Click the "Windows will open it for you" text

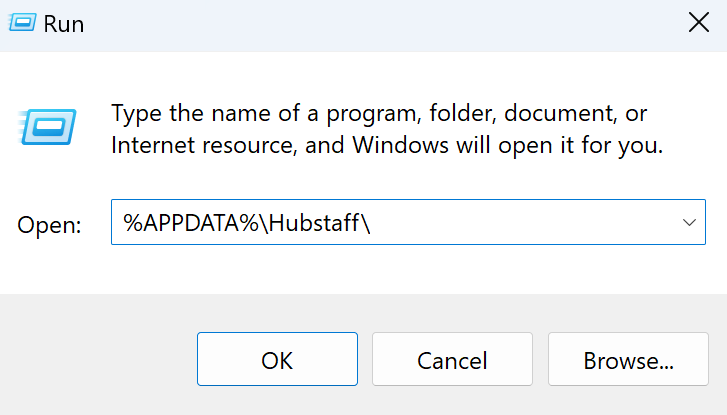tap(508, 146)
